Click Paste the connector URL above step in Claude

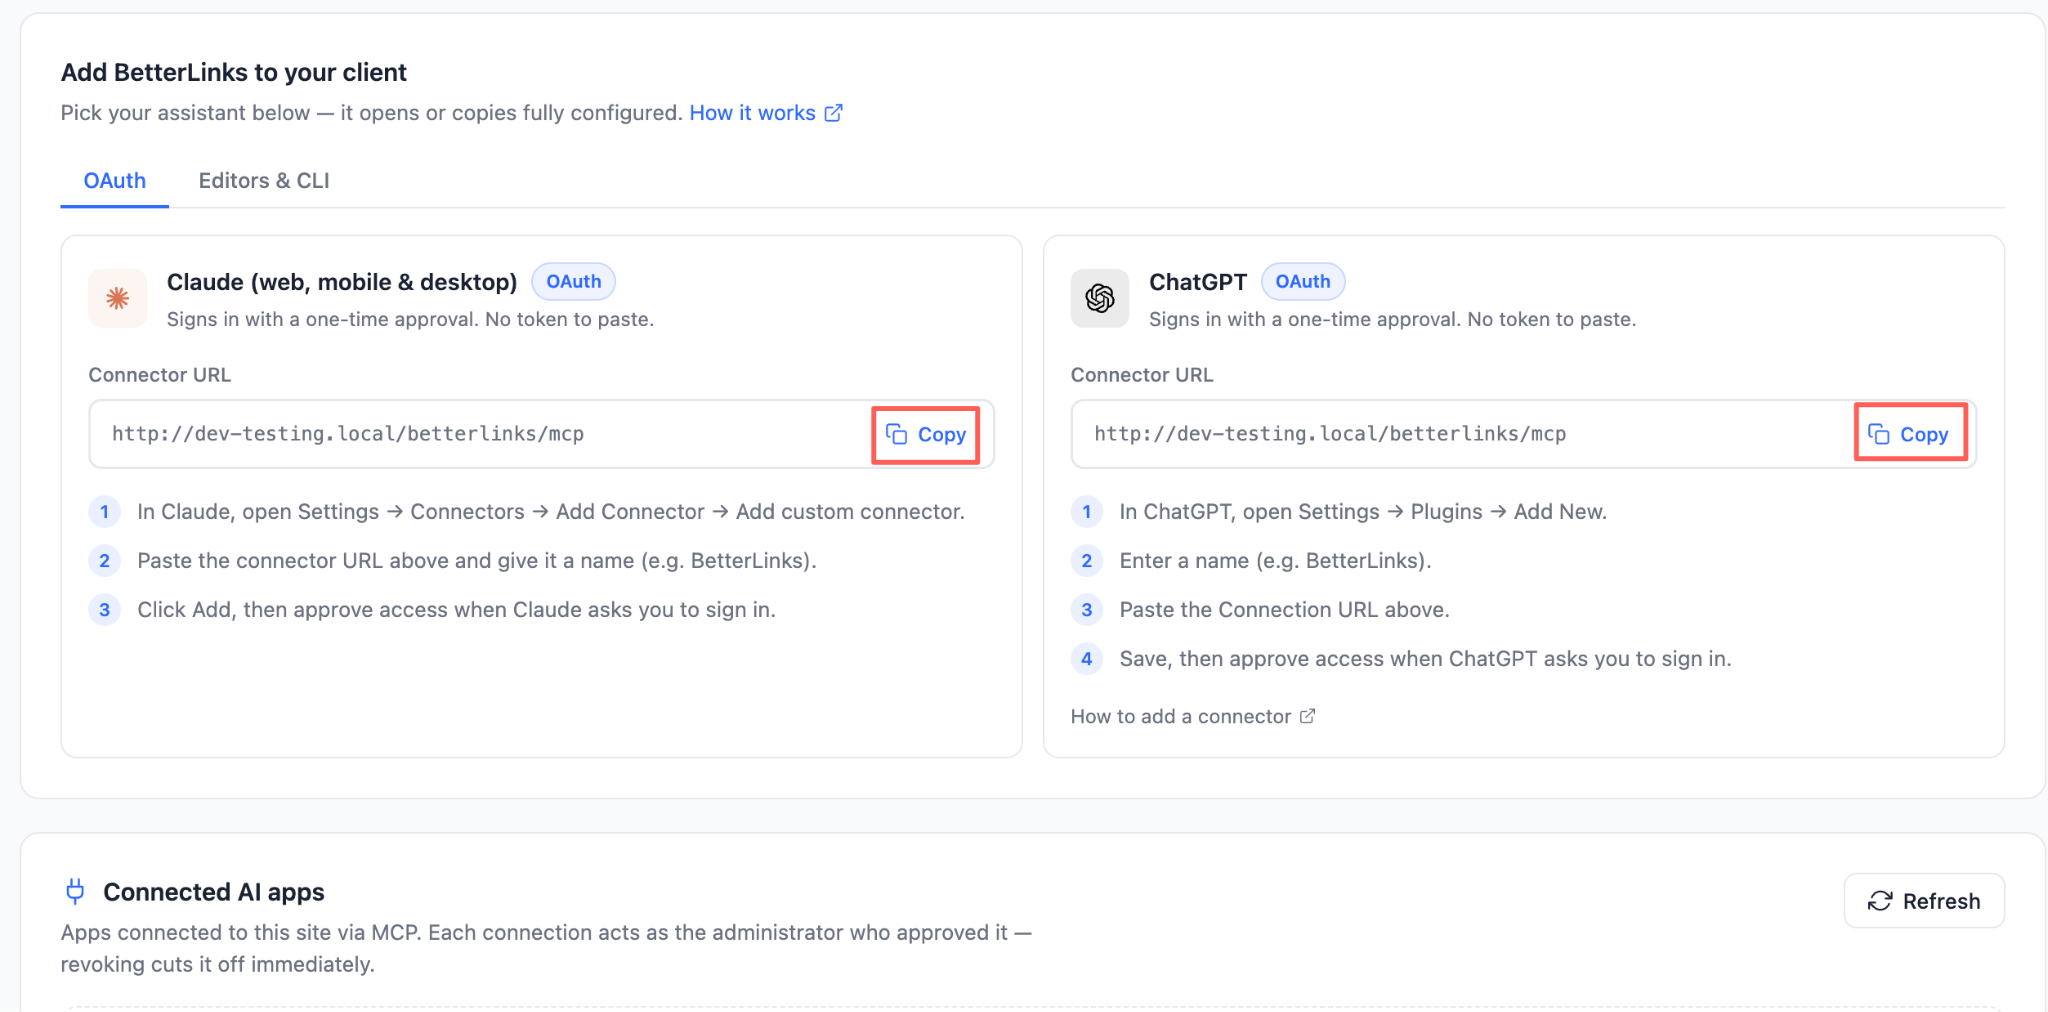477,561
